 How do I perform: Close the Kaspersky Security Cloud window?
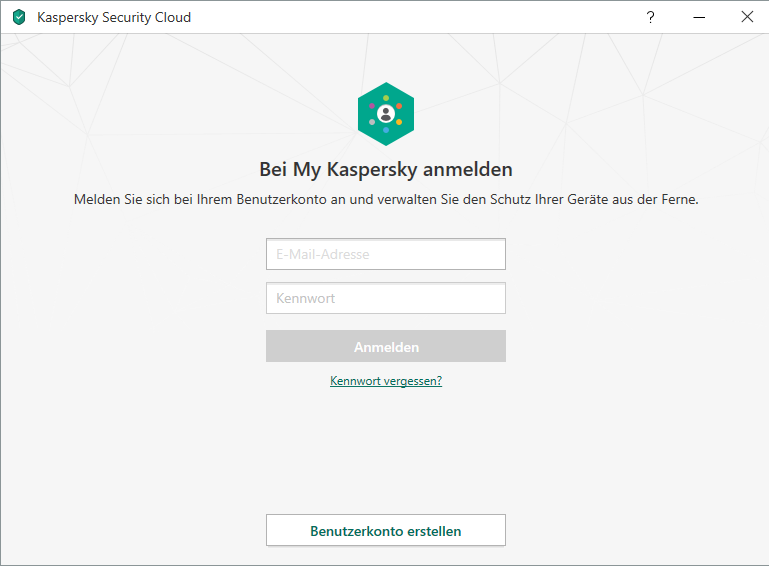[x=747, y=17]
